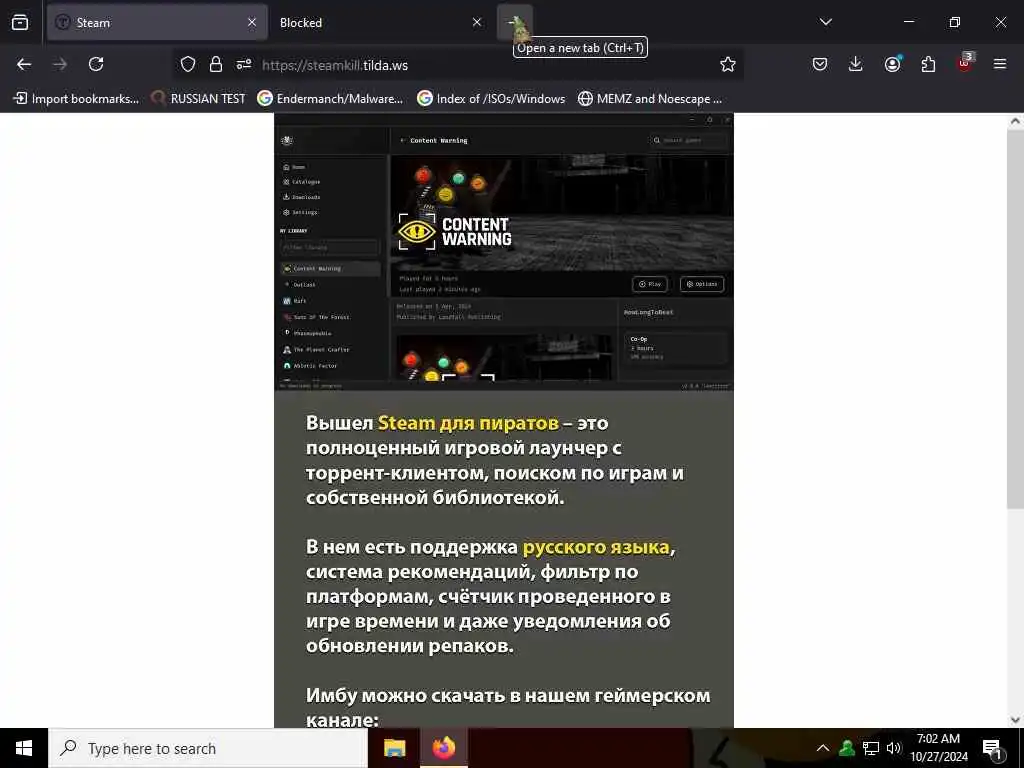Open Firefox View recent browsing icon
The width and height of the screenshot is (1024, 768).
tap(20, 22)
